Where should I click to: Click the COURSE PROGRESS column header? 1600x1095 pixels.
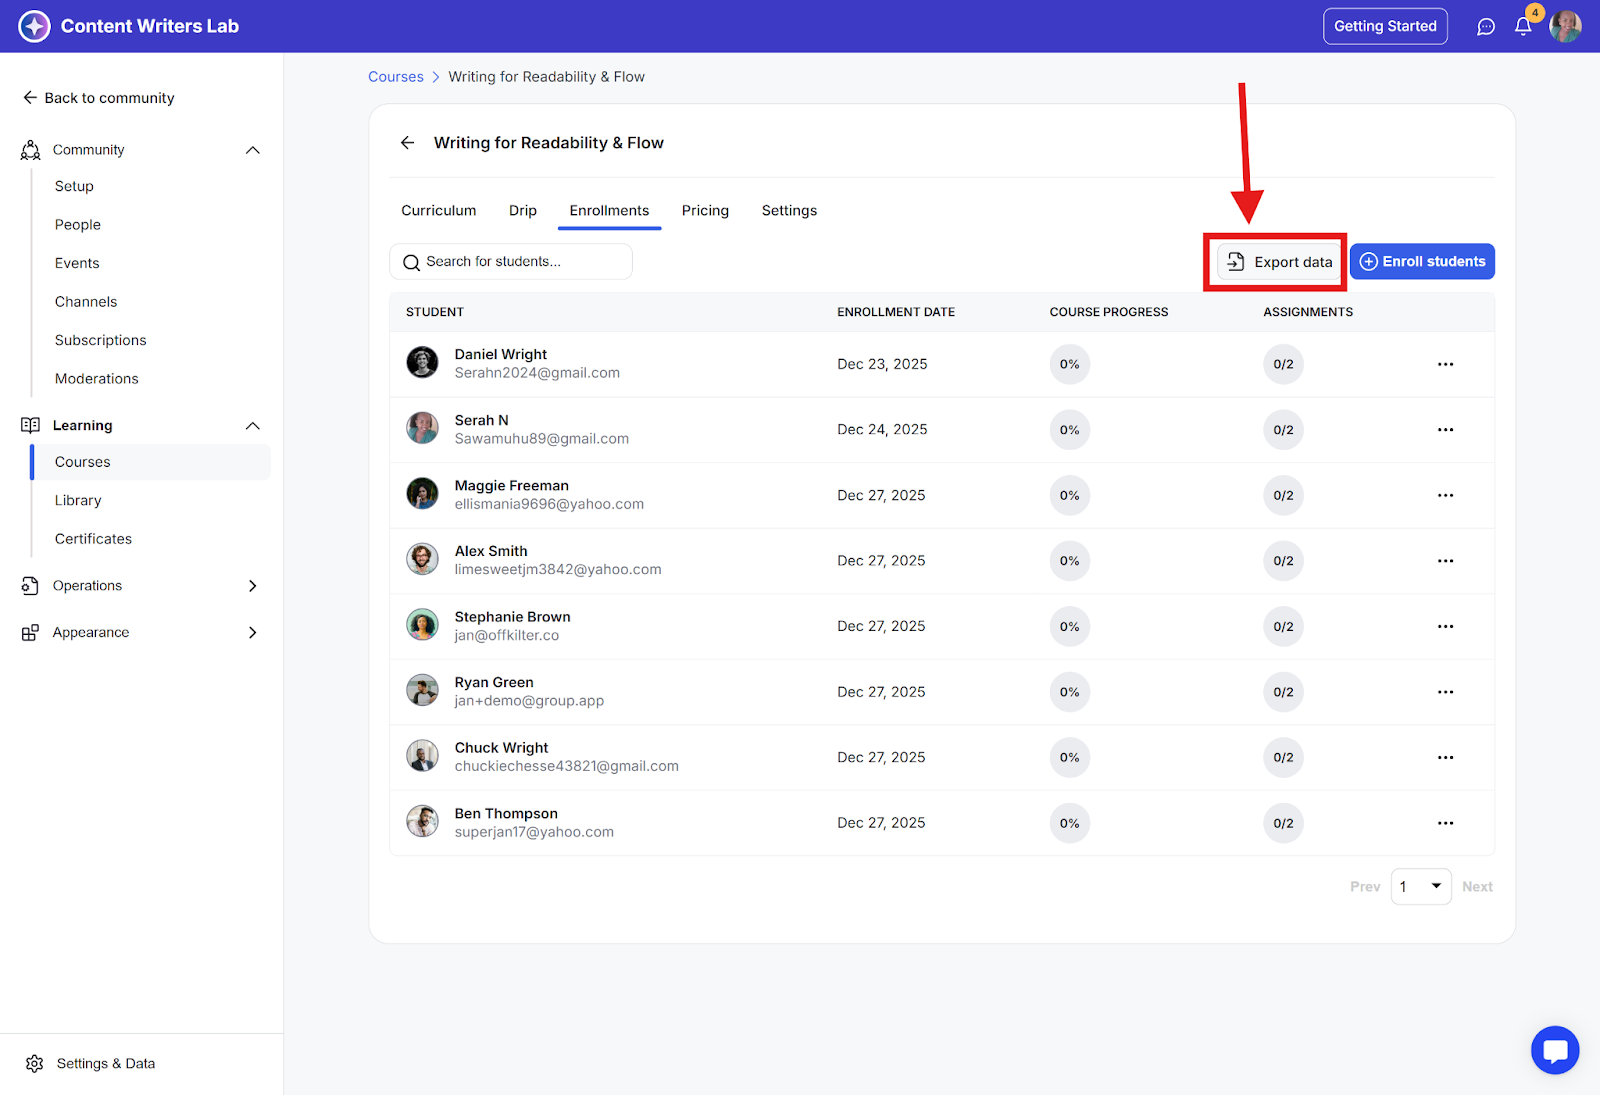[1109, 313]
